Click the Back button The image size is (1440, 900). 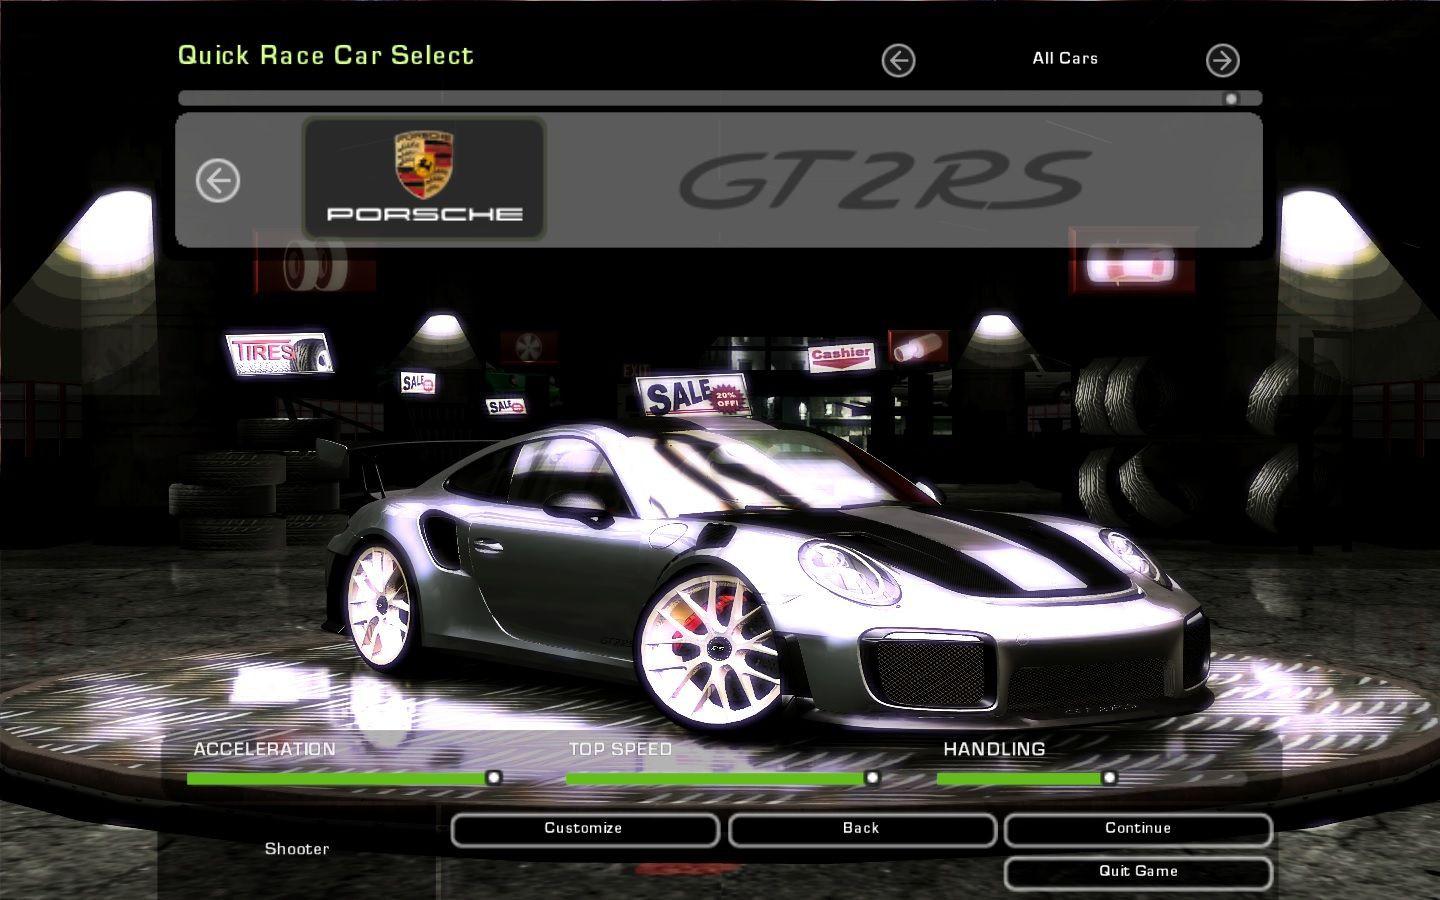861,829
